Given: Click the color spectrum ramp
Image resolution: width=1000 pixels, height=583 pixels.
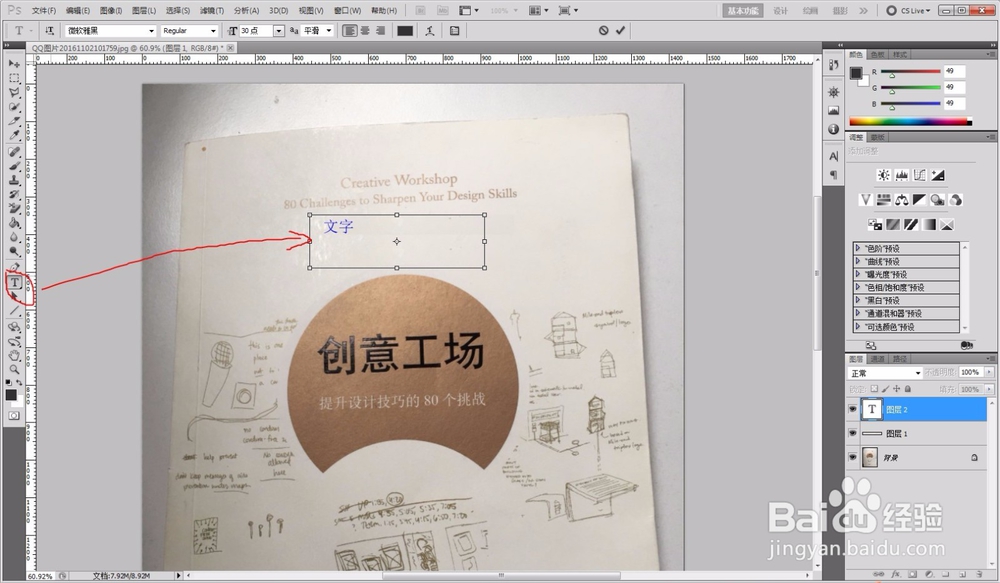Looking at the screenshot, I should 911,121.
